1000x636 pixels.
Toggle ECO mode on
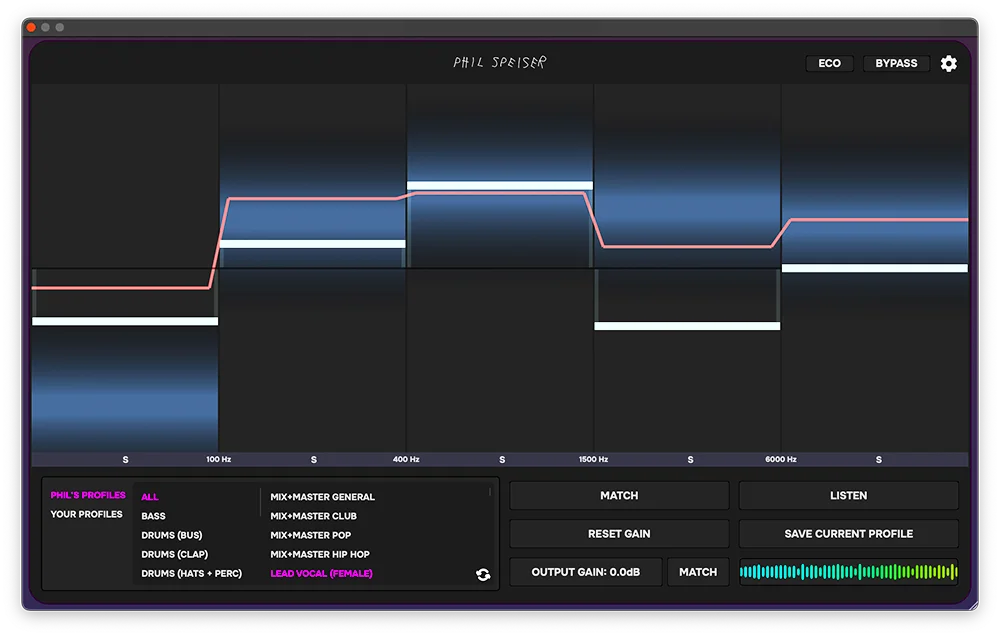pyautogui.click(x=829, y=63)
